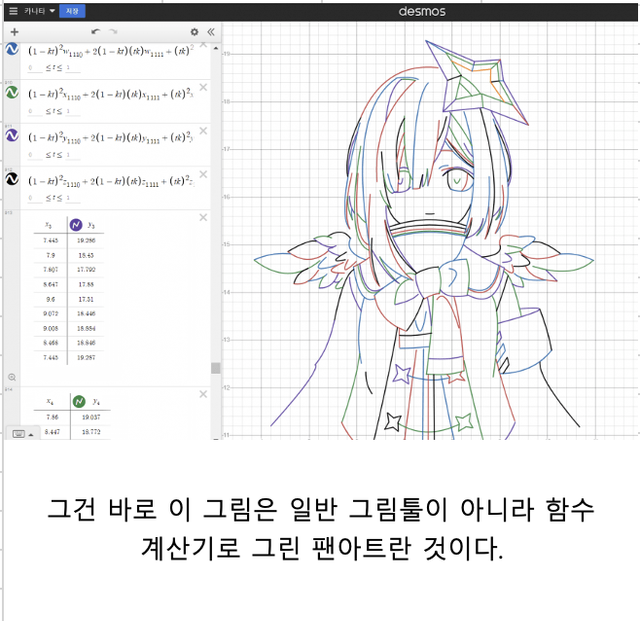The height and width of the screenshot is (621, 640).
Task: Click the w1110 Bezier expression formula
Action: pyautogui.click(x=111, y=51)
